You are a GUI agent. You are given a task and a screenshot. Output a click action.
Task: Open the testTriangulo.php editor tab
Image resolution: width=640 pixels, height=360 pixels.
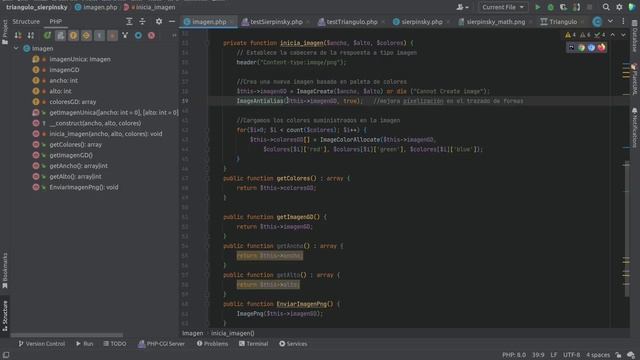(x=352, y=22)
